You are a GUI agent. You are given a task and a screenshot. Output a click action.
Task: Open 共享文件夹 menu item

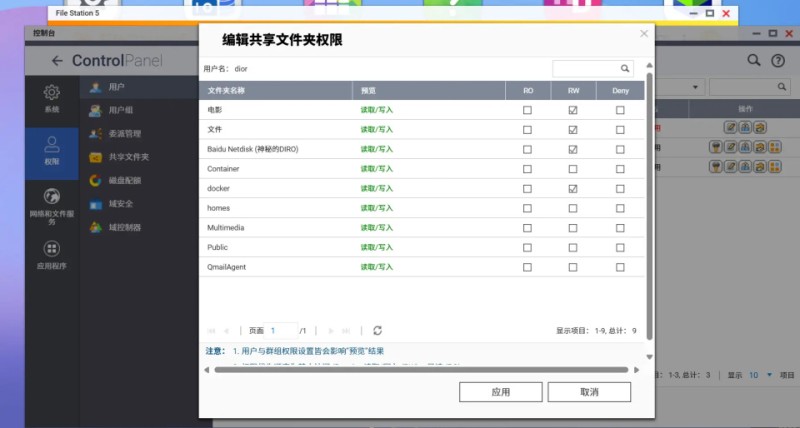pyautogui.click(x=128, y=157)
